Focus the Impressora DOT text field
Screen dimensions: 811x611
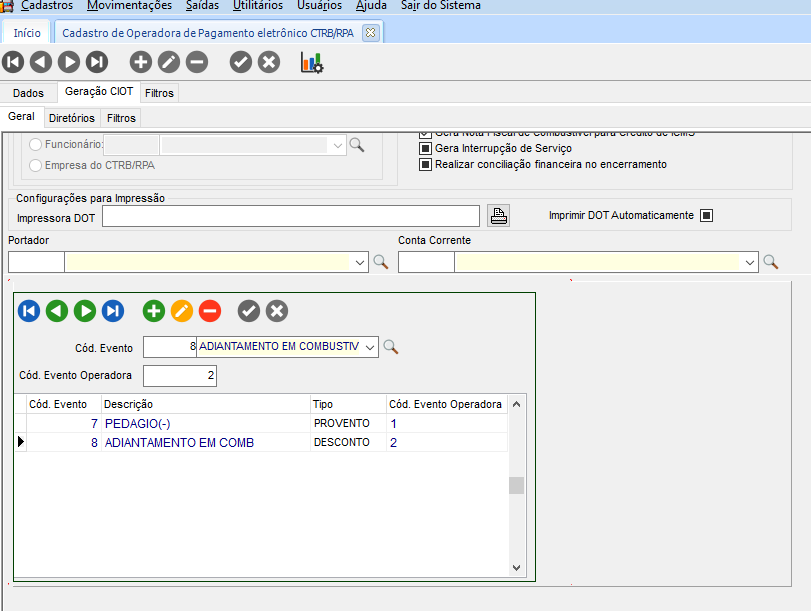point(291,216)
